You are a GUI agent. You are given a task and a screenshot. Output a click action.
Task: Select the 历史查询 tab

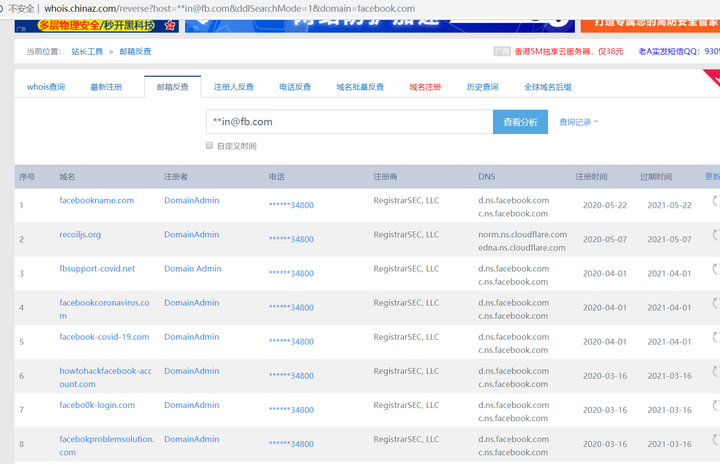482,87
